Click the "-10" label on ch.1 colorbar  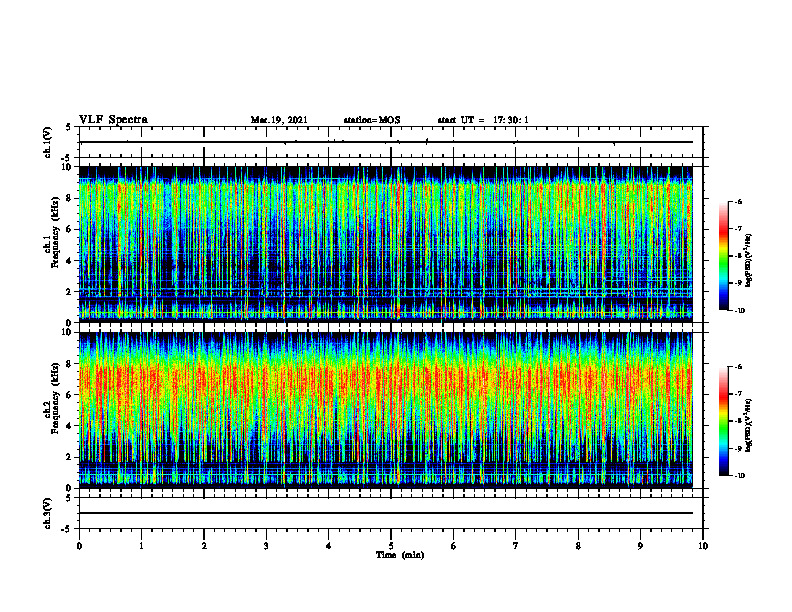click(x=739, y=311)
